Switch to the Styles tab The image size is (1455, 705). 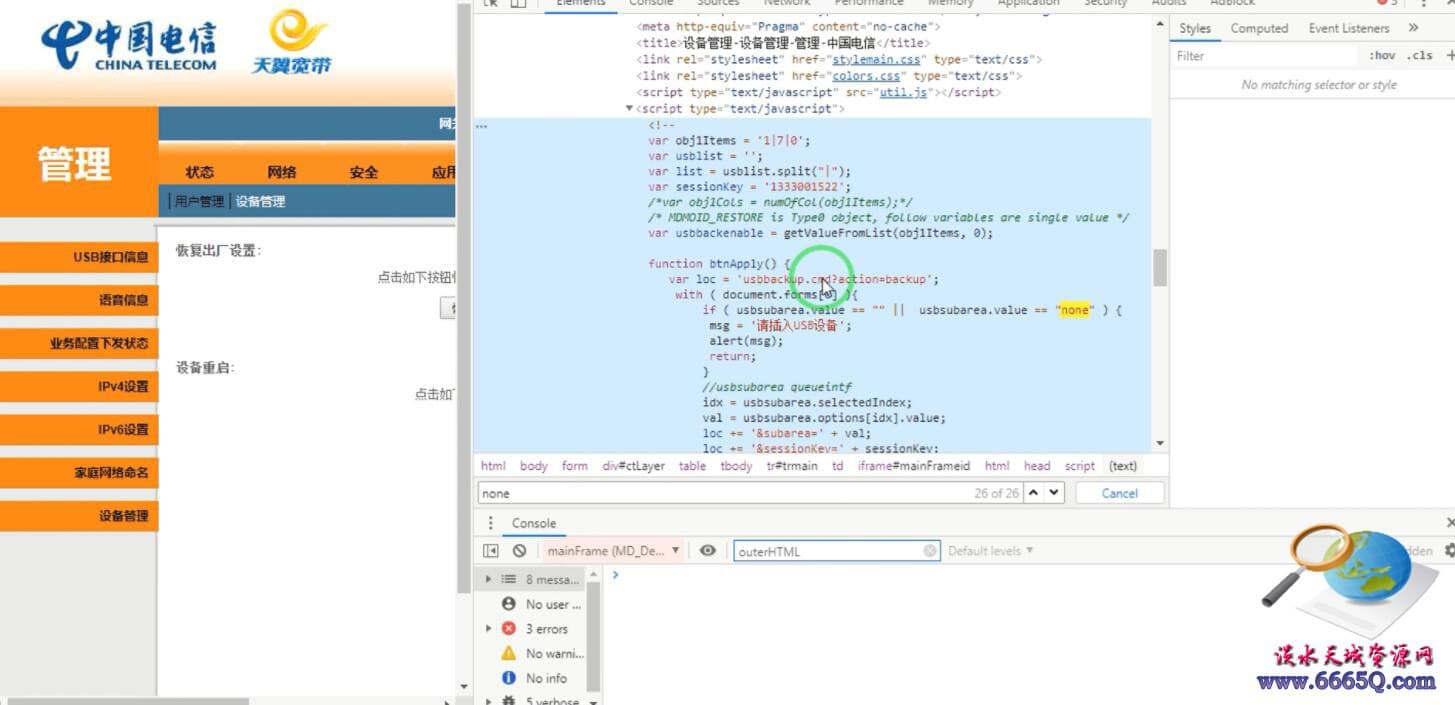(1194, 28)
